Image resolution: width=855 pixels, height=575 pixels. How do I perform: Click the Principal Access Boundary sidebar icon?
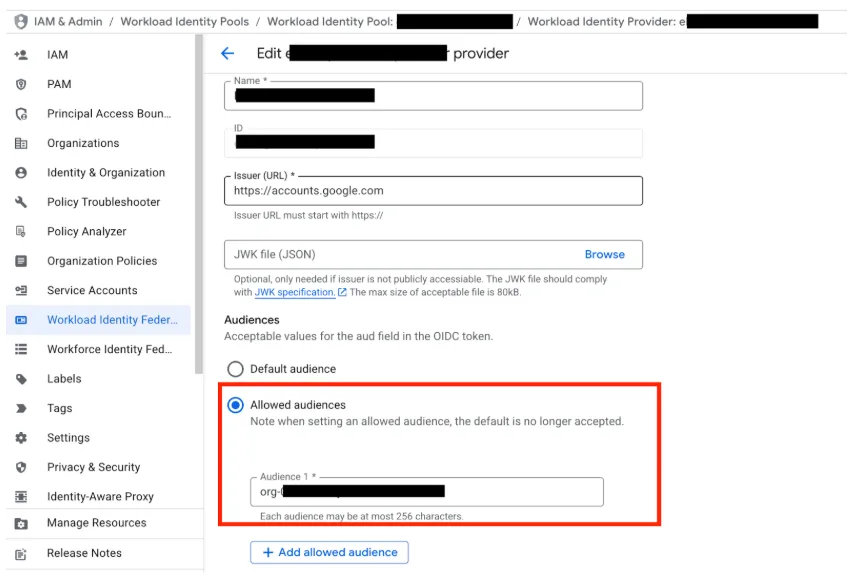(21, 113)
